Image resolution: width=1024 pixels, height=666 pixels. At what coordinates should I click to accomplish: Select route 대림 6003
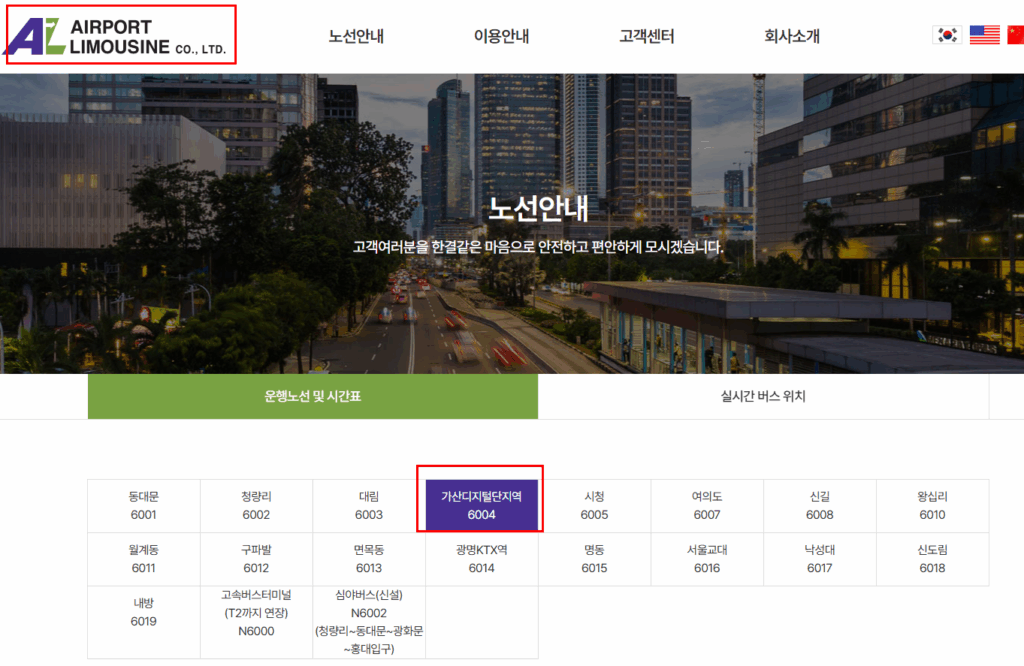click(369, 506)
